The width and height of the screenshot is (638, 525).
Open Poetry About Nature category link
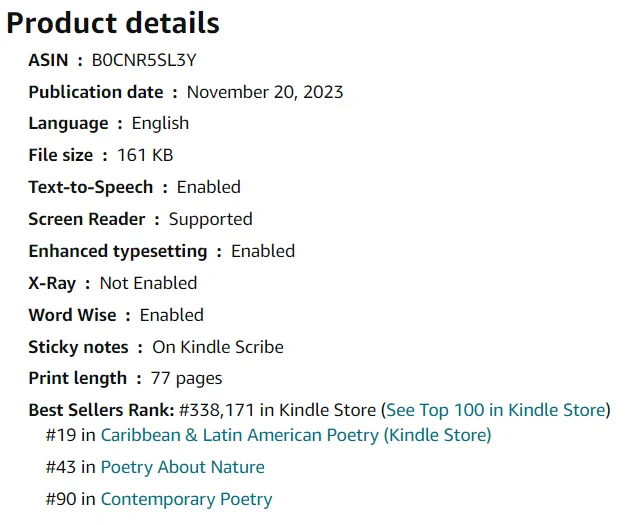coord(182,467)
